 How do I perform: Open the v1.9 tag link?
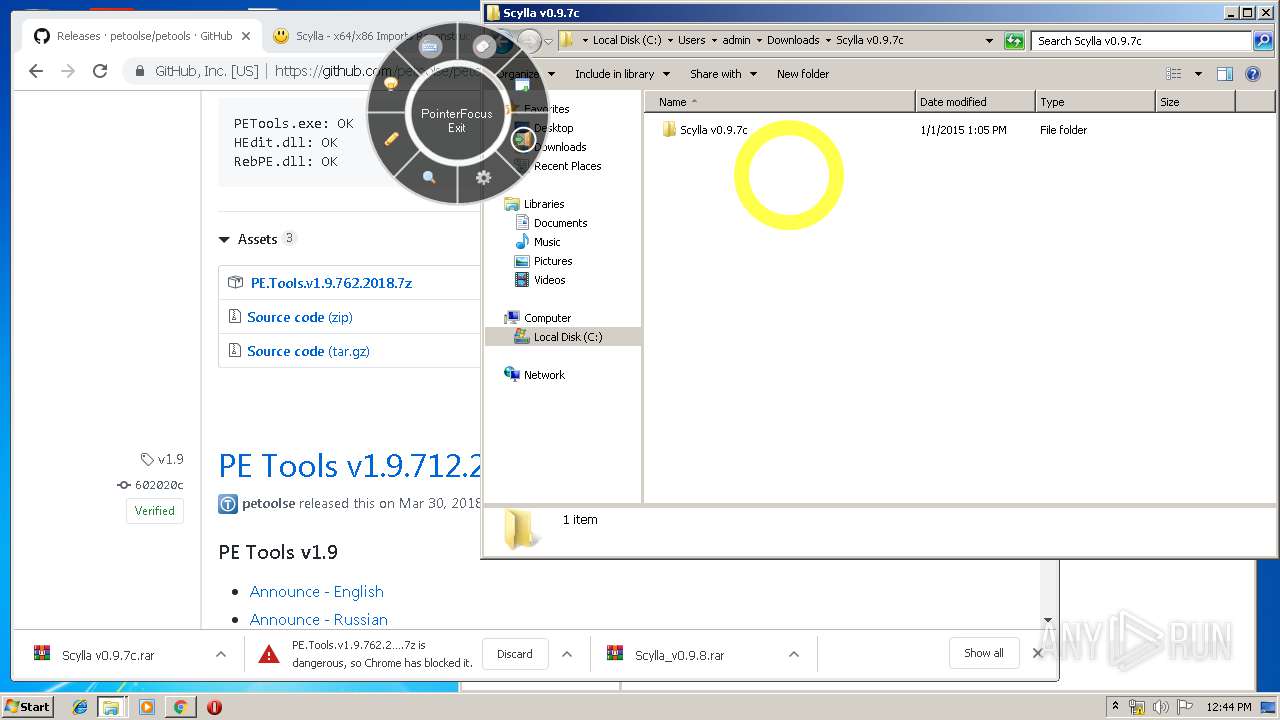pos(163,459)
